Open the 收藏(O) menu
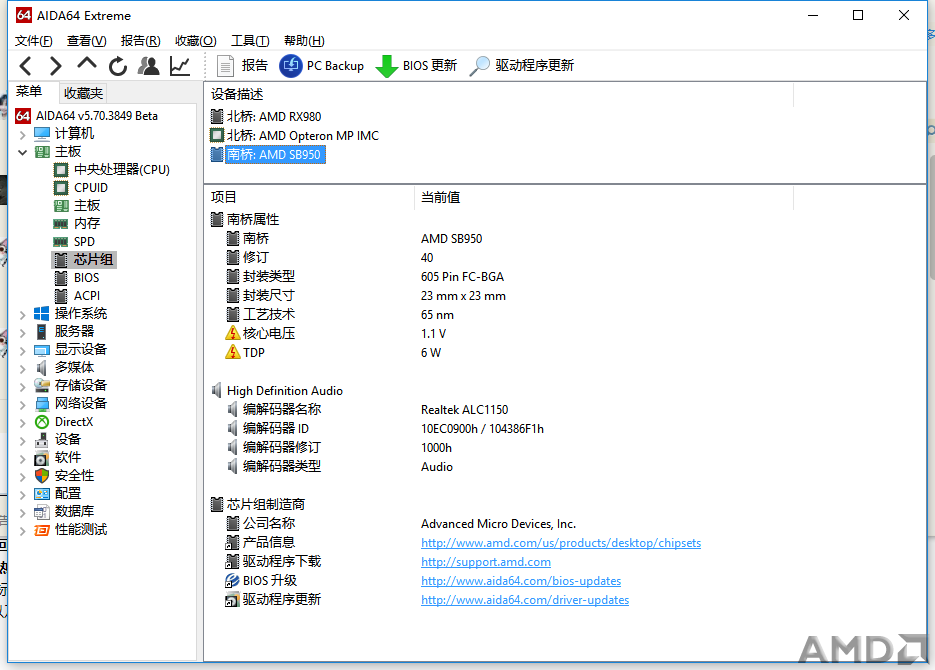 (x=196, y=41)
